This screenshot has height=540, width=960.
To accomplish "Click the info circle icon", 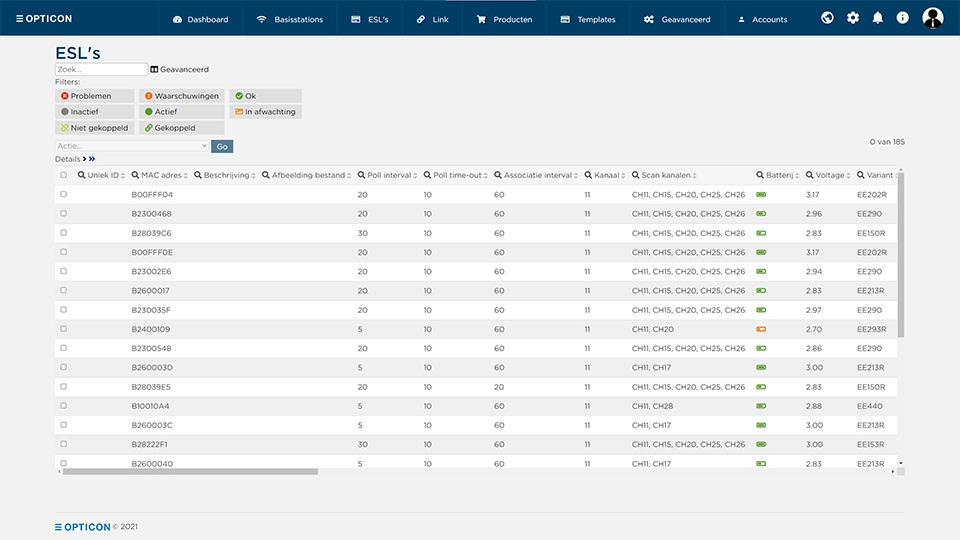I will point(902,18).
